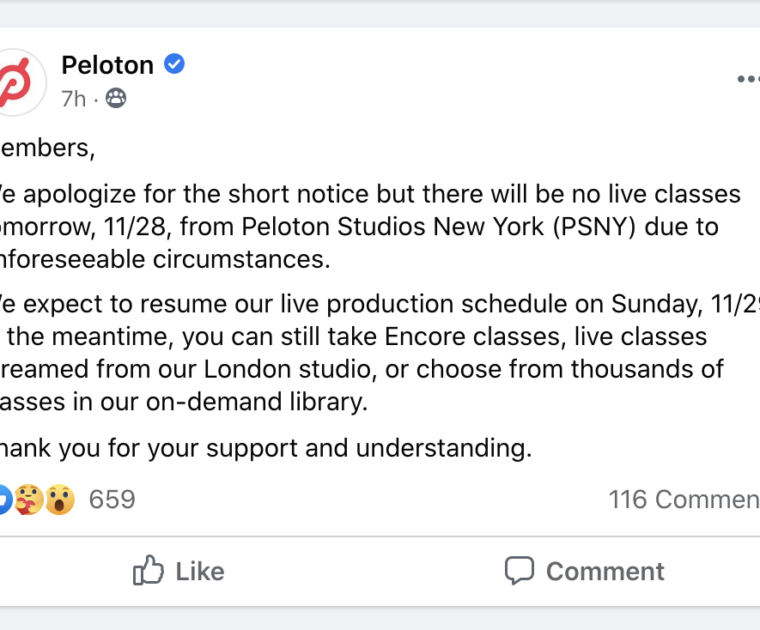Click the speech bubble comment icon

pyautogui.click(x=519, y=571)
